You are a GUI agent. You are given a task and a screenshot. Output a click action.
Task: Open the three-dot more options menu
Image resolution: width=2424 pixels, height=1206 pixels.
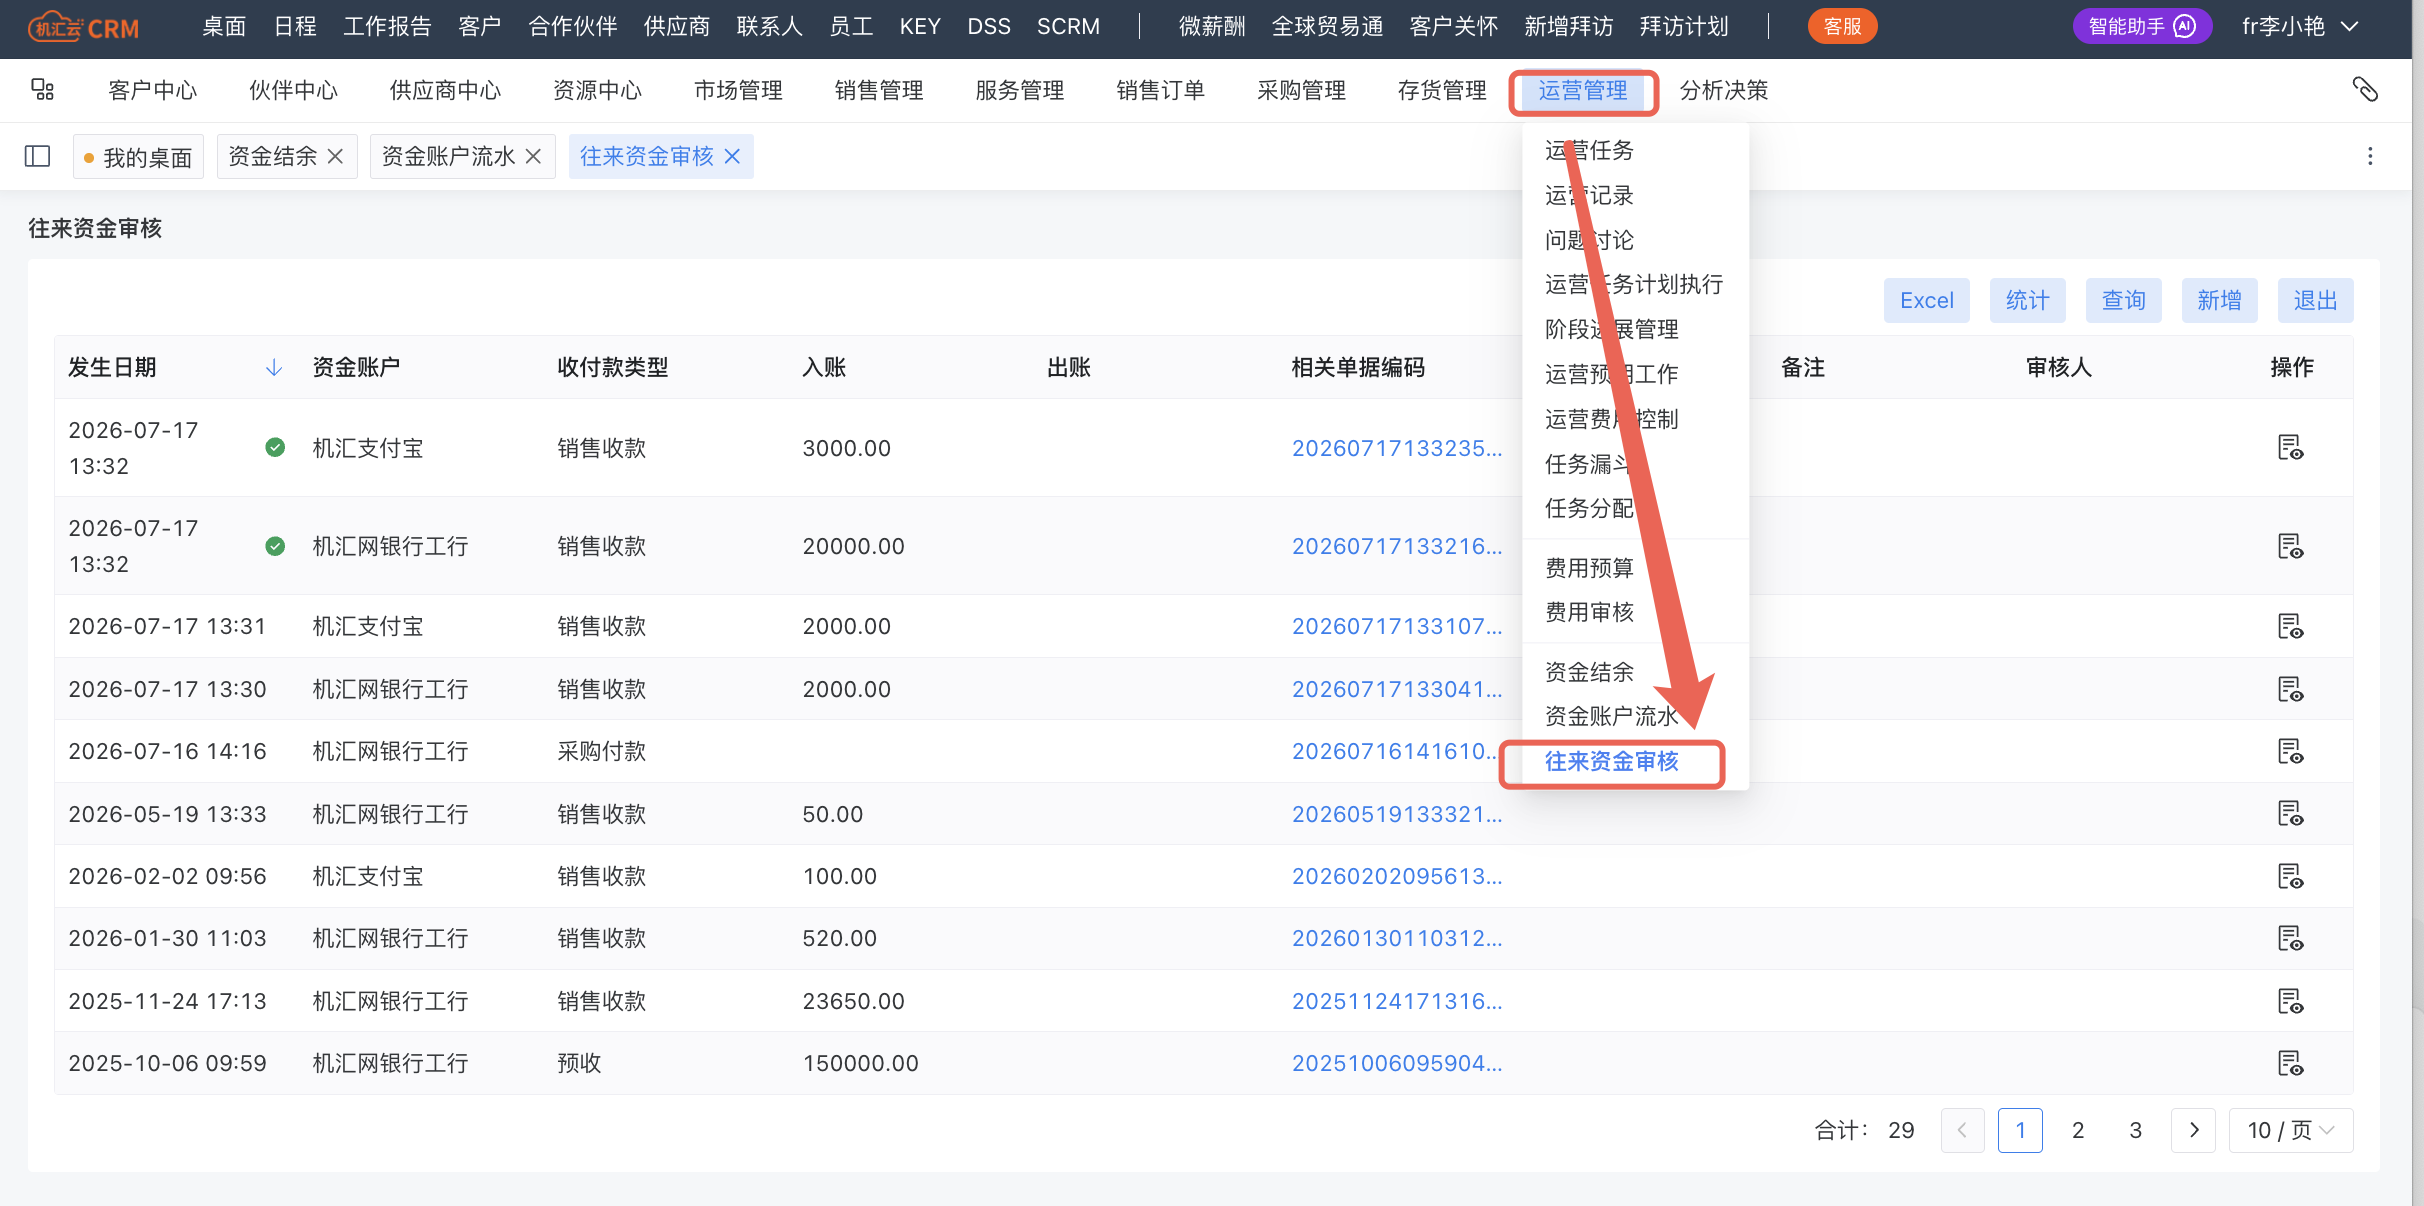(x=2370, y=156)
